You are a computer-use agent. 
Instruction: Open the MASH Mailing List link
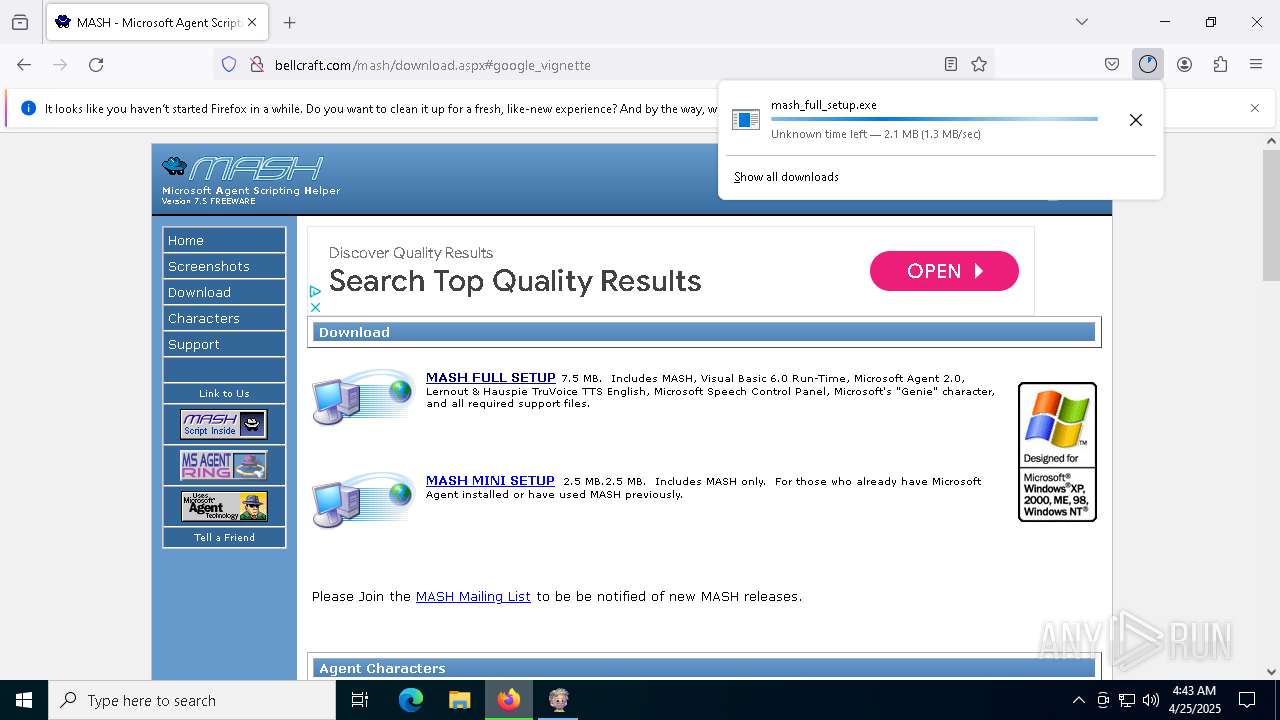[473, 596]
